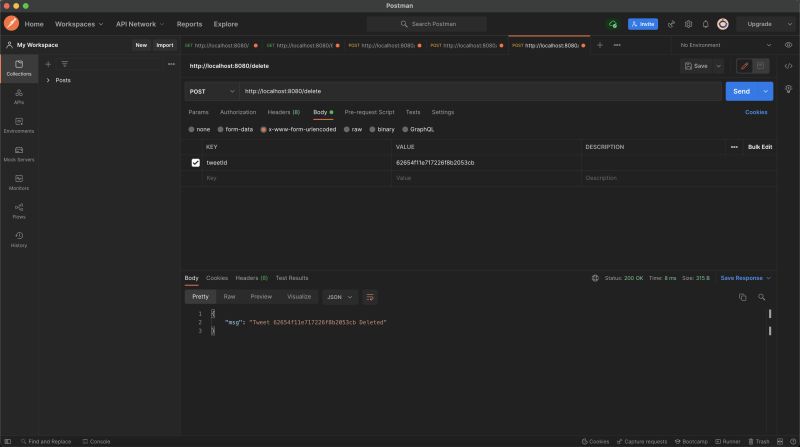Open the Collections sidebar panel

19,68
